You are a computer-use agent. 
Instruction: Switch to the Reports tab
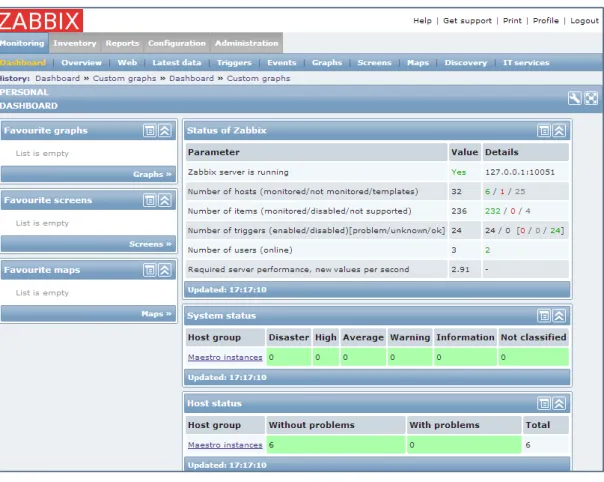[122, 43]
